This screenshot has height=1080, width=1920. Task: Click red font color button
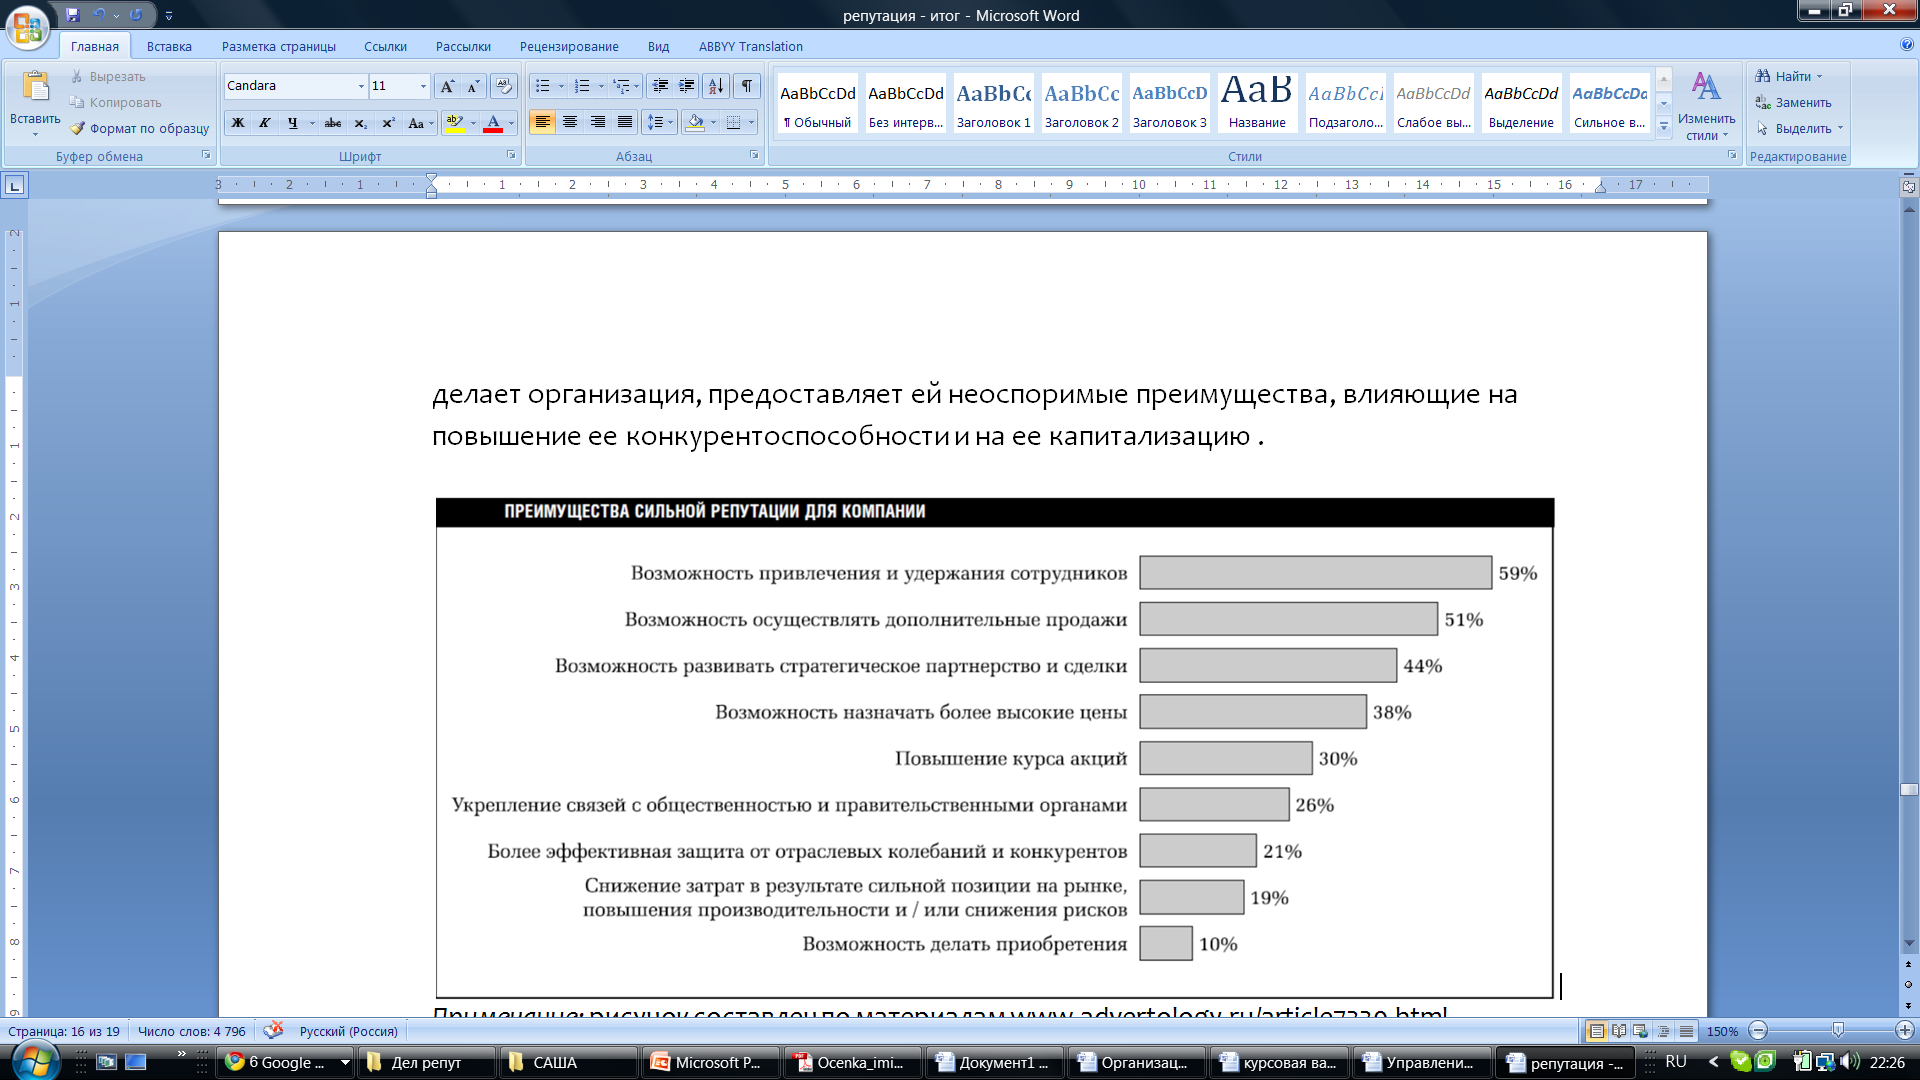pyautogui.click(x=493, y=123)
